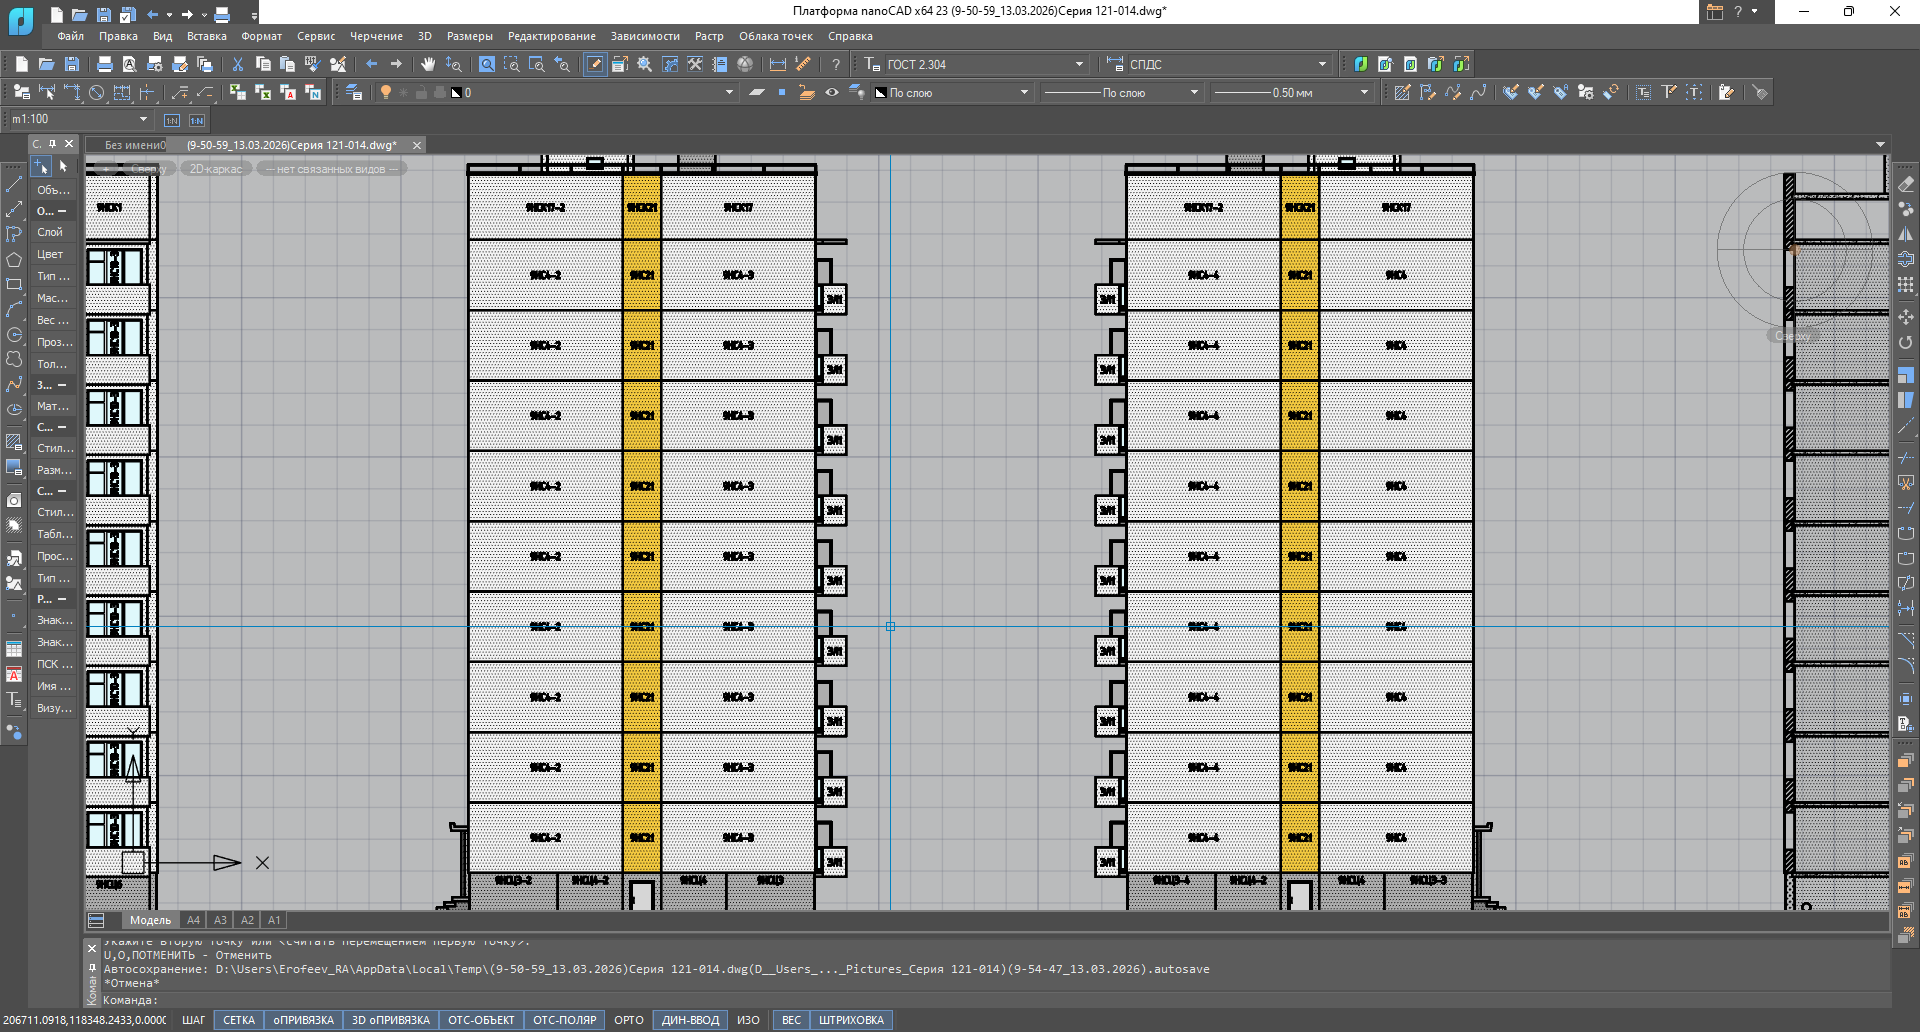Toggle the layer on/off light bulb
Image resolution: width=1920 pixels, height=1032 pixels.
(x=386, y=92)
